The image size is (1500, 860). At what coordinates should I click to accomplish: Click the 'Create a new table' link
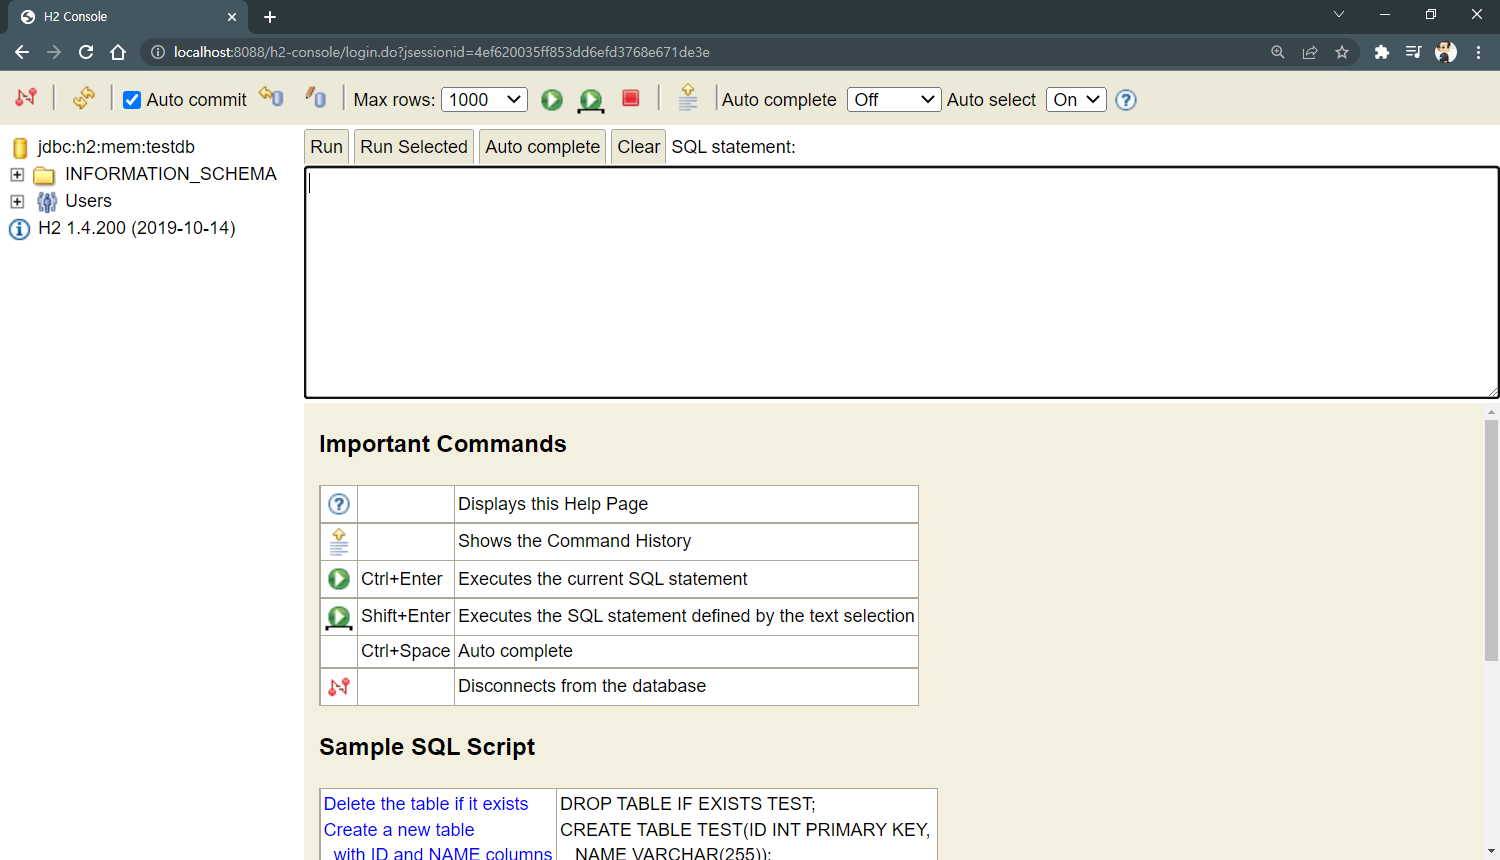point(399,830)
